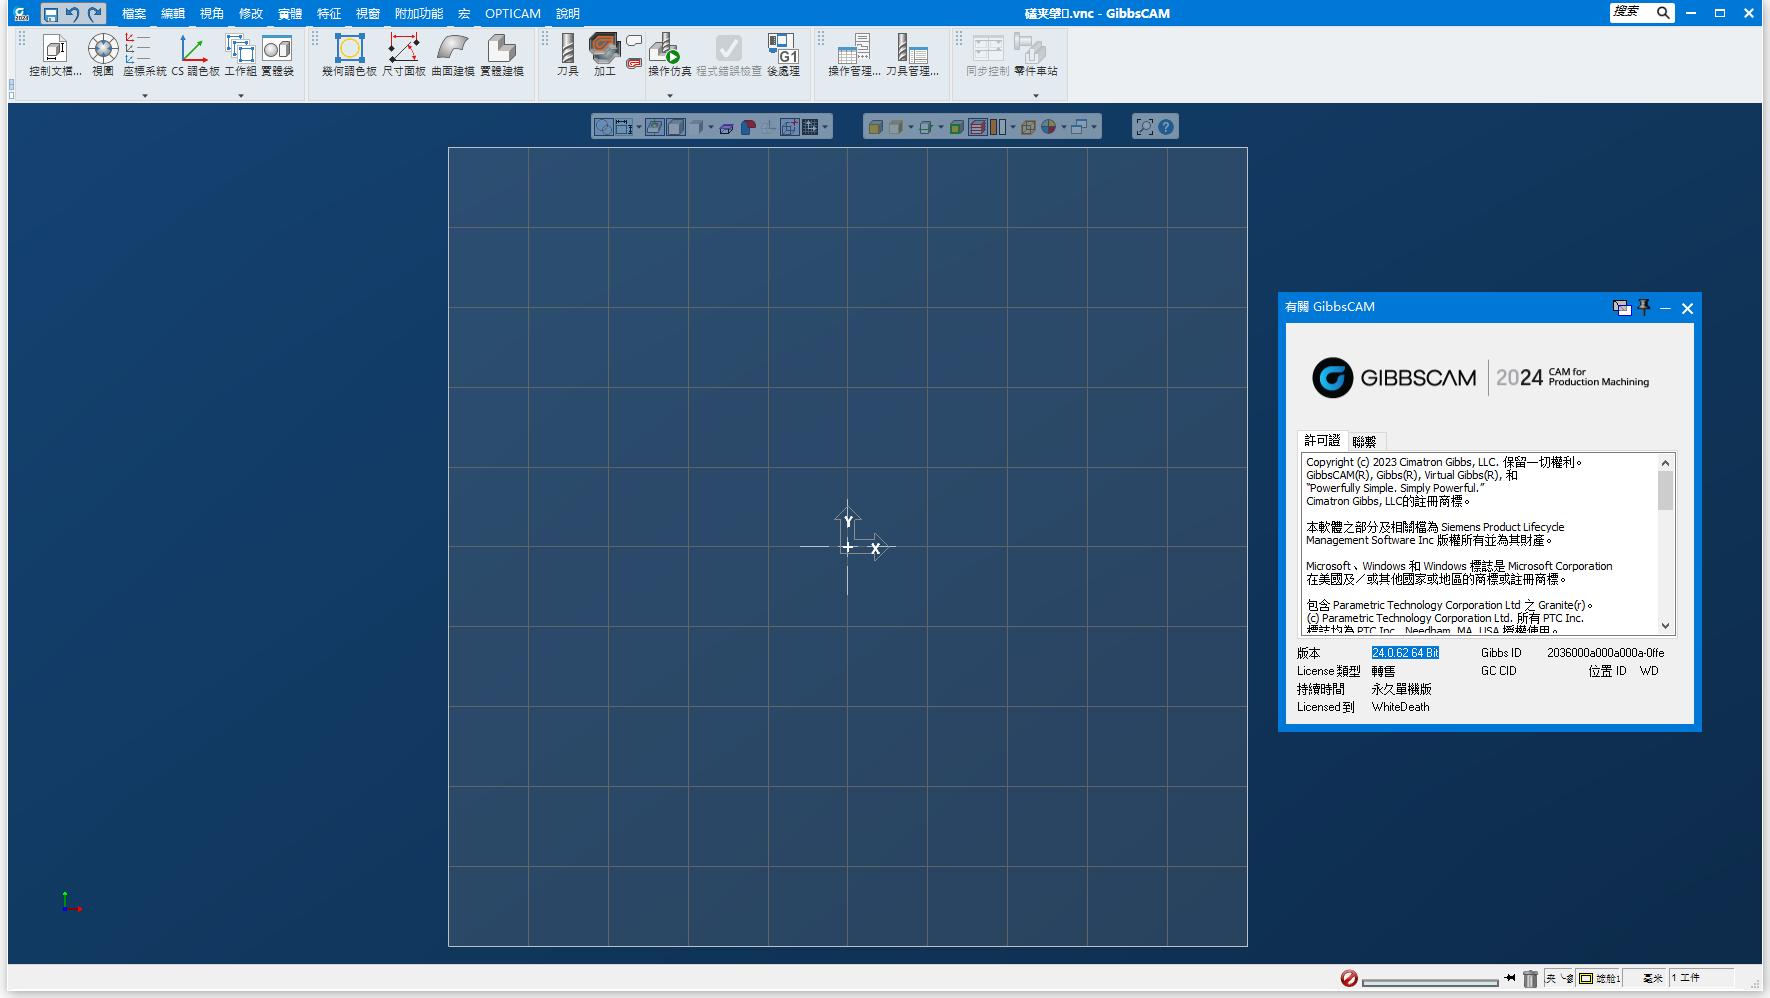
Task: Open the 加工 machining palette
Action: [604, 55]
